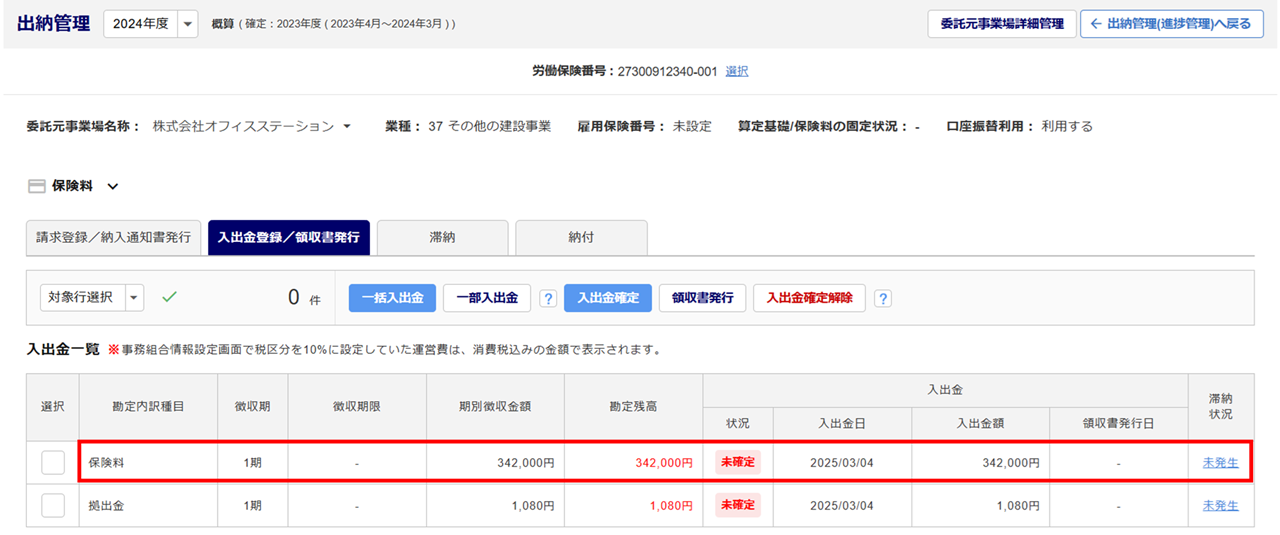Collapse the 保険料 section chevron
Screen dimensions: 1280x535
(x=113, y=186)
